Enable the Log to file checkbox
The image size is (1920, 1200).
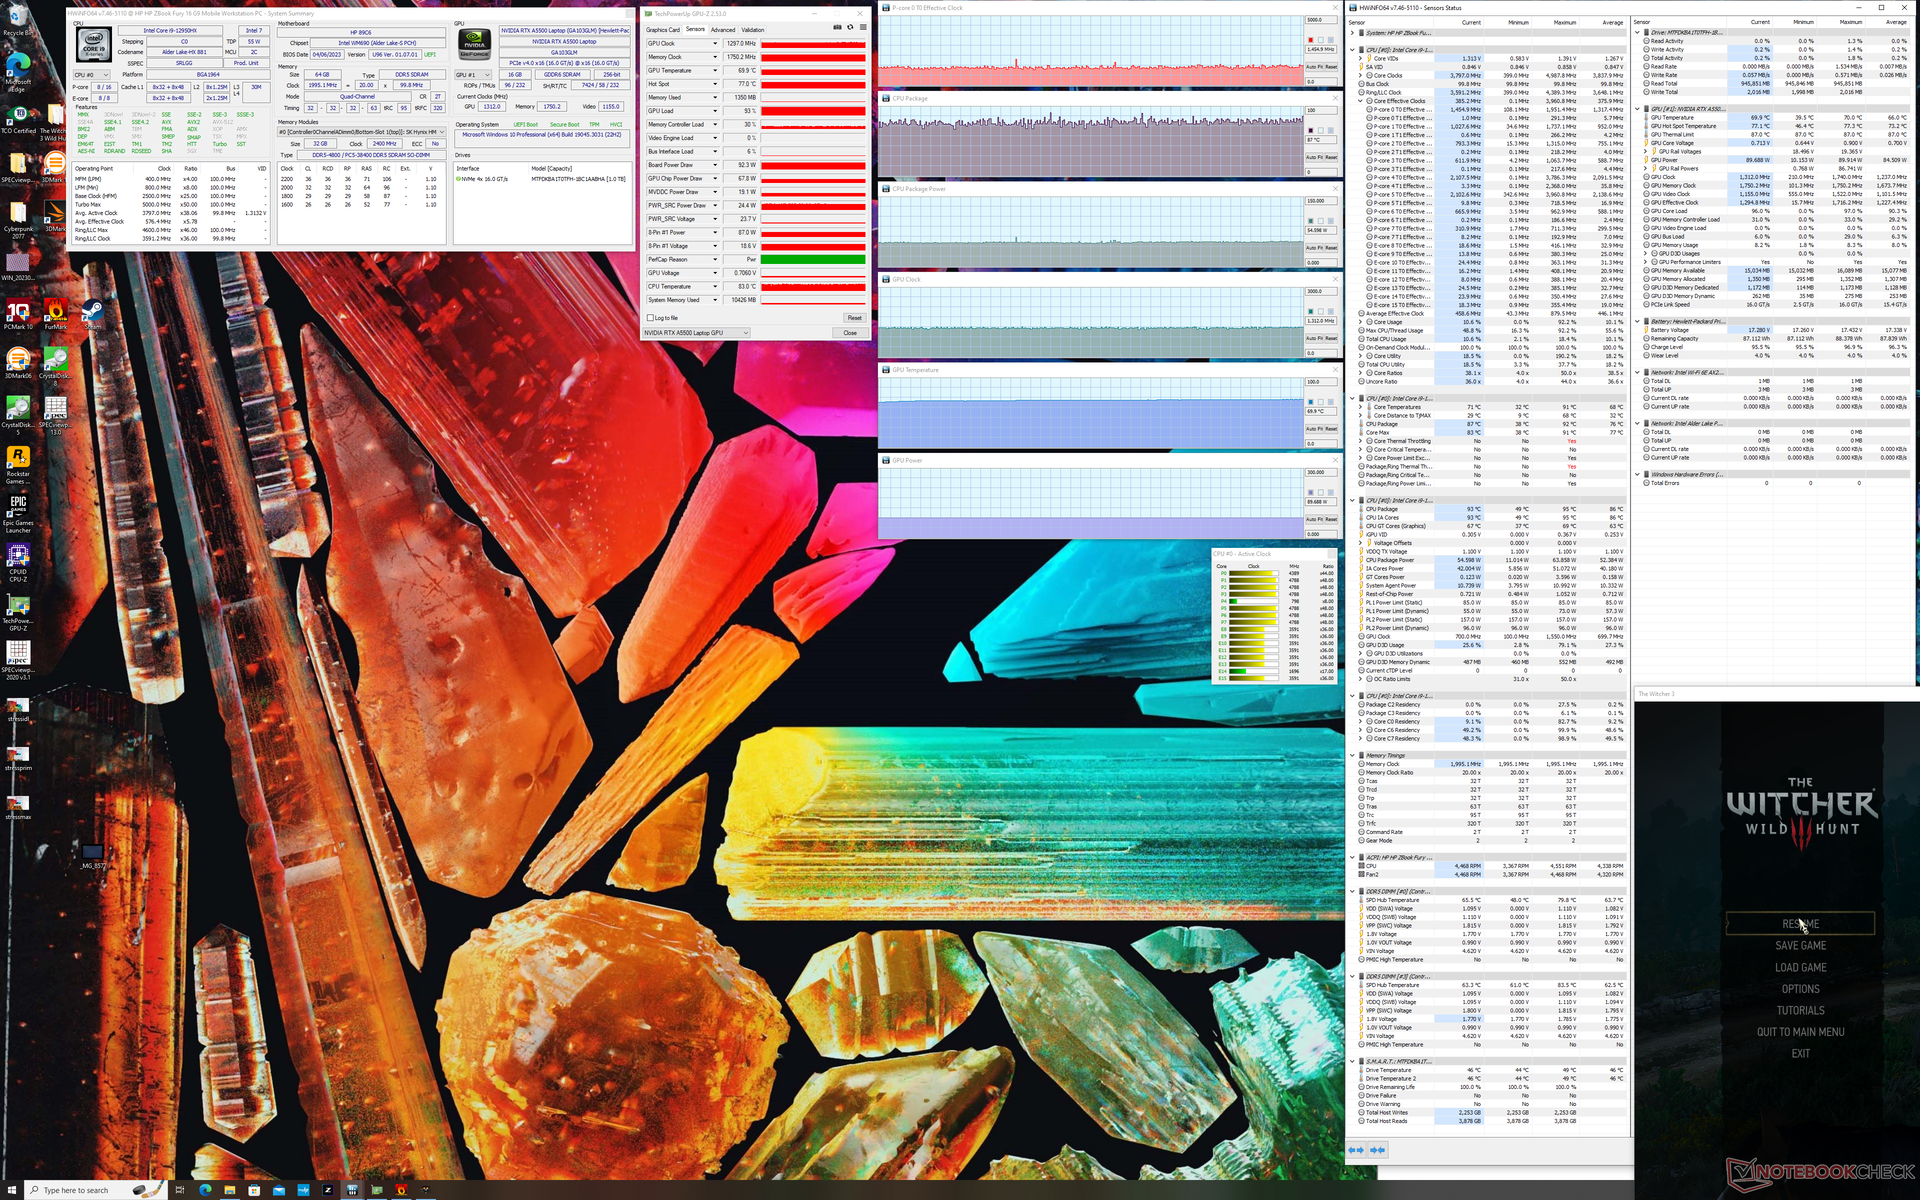pos(651,318)
